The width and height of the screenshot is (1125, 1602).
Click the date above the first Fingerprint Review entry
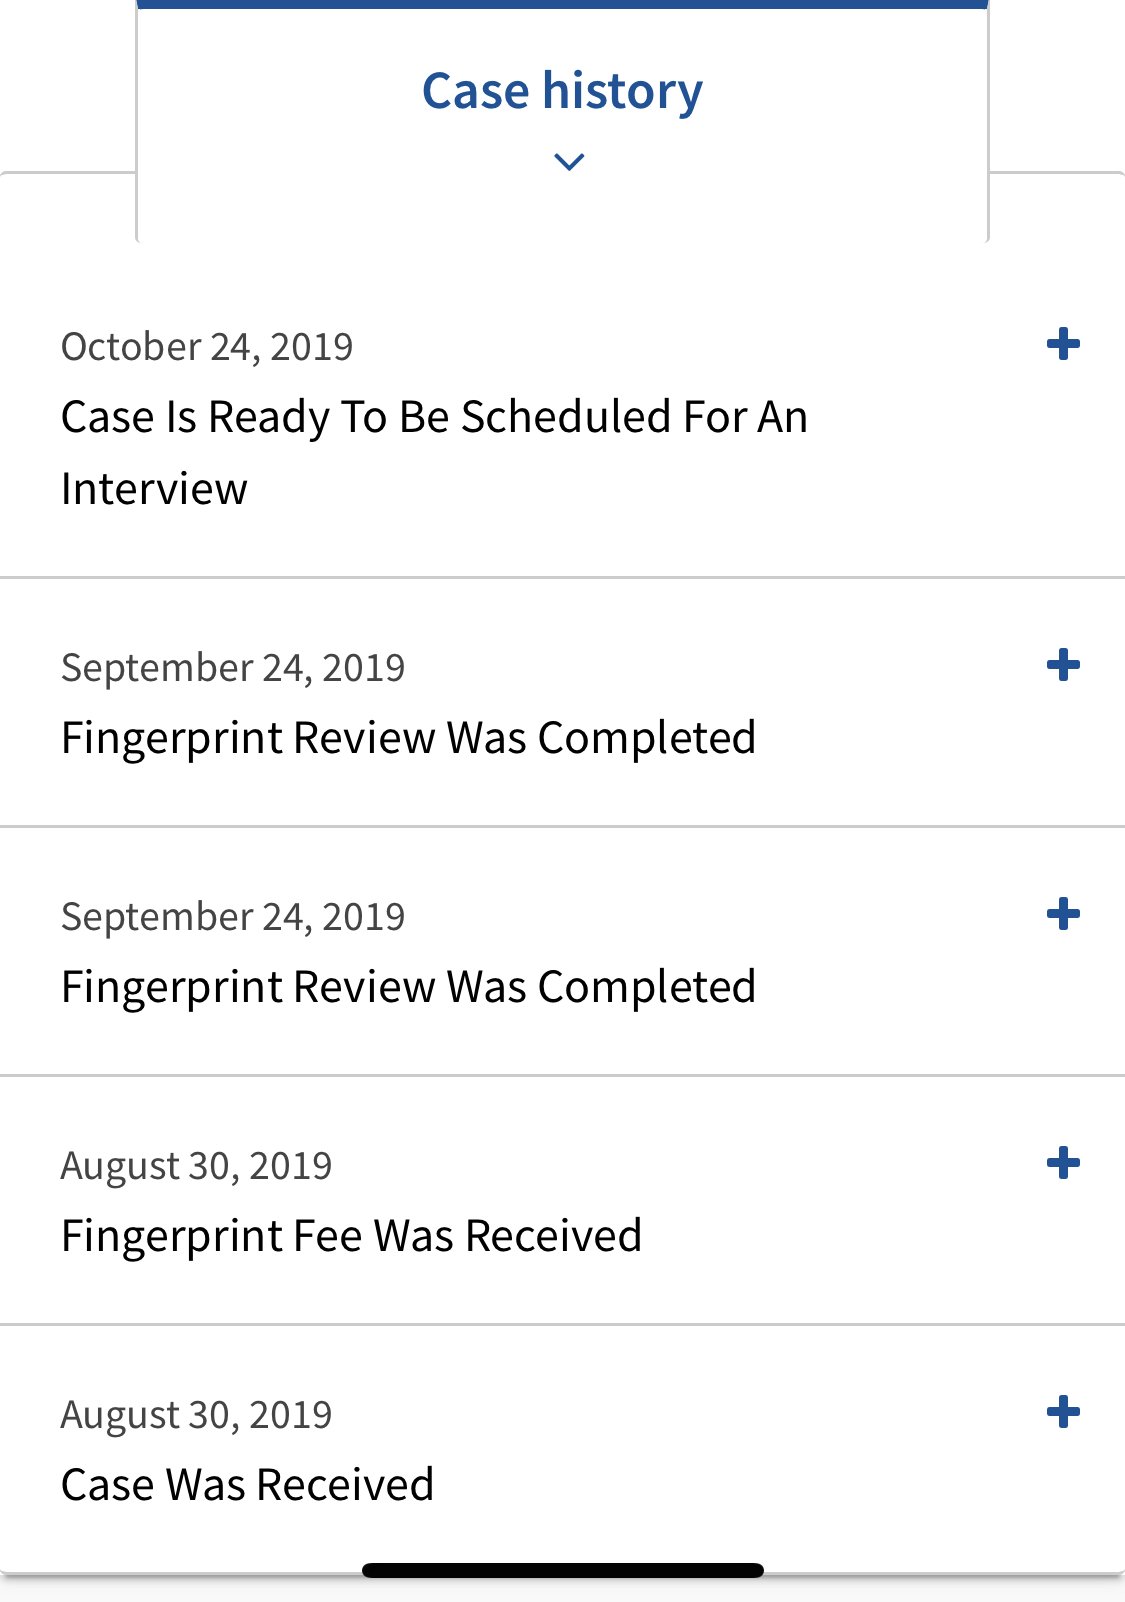pos(233,668)
